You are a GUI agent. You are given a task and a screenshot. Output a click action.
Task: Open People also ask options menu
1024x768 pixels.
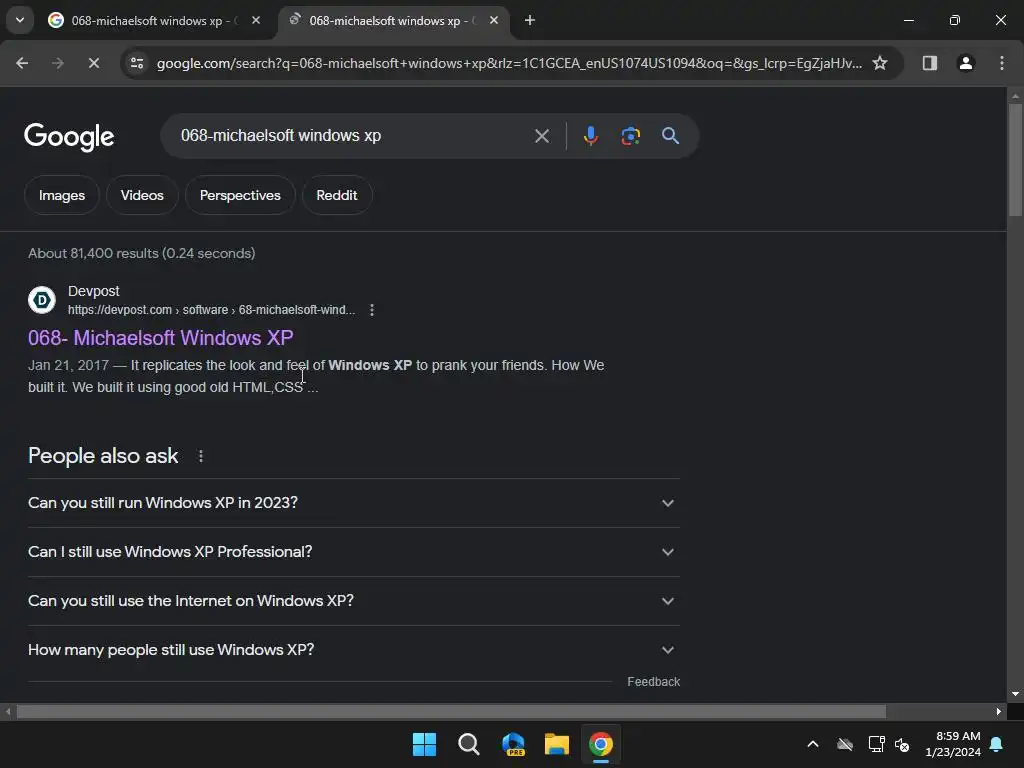(201, 456)
